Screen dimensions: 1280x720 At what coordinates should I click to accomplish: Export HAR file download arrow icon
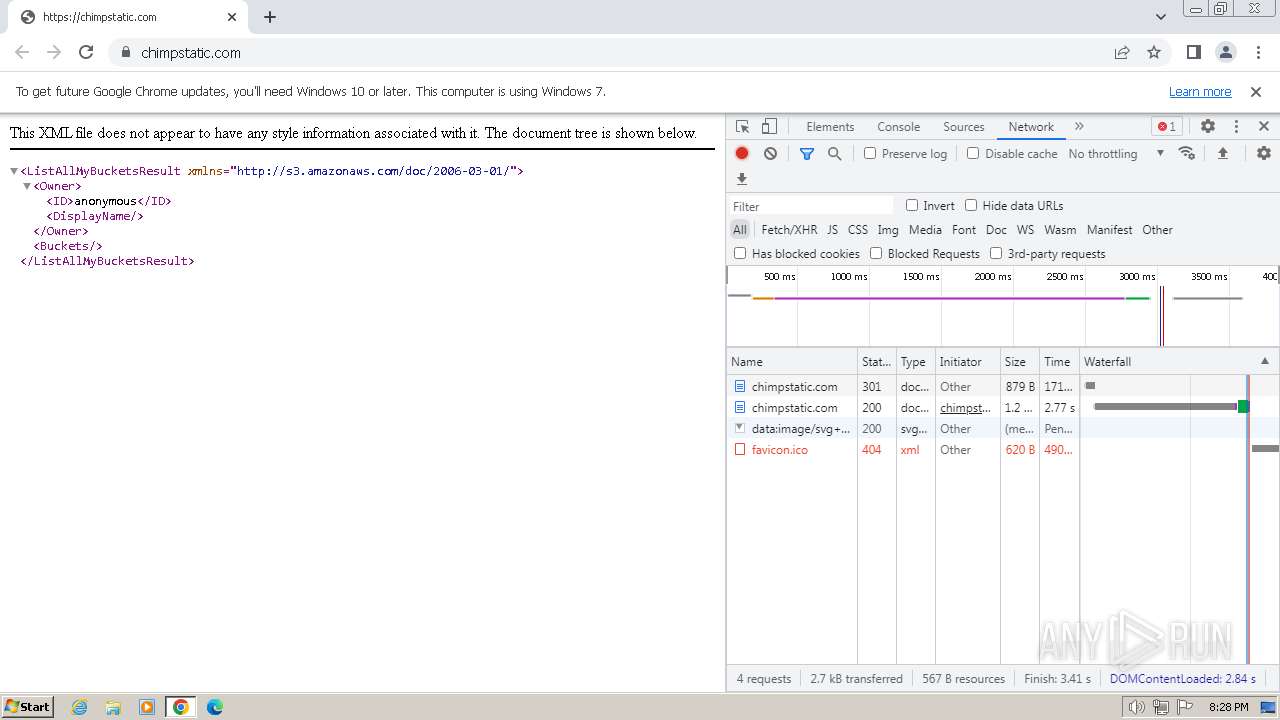[x=742, y=179]
